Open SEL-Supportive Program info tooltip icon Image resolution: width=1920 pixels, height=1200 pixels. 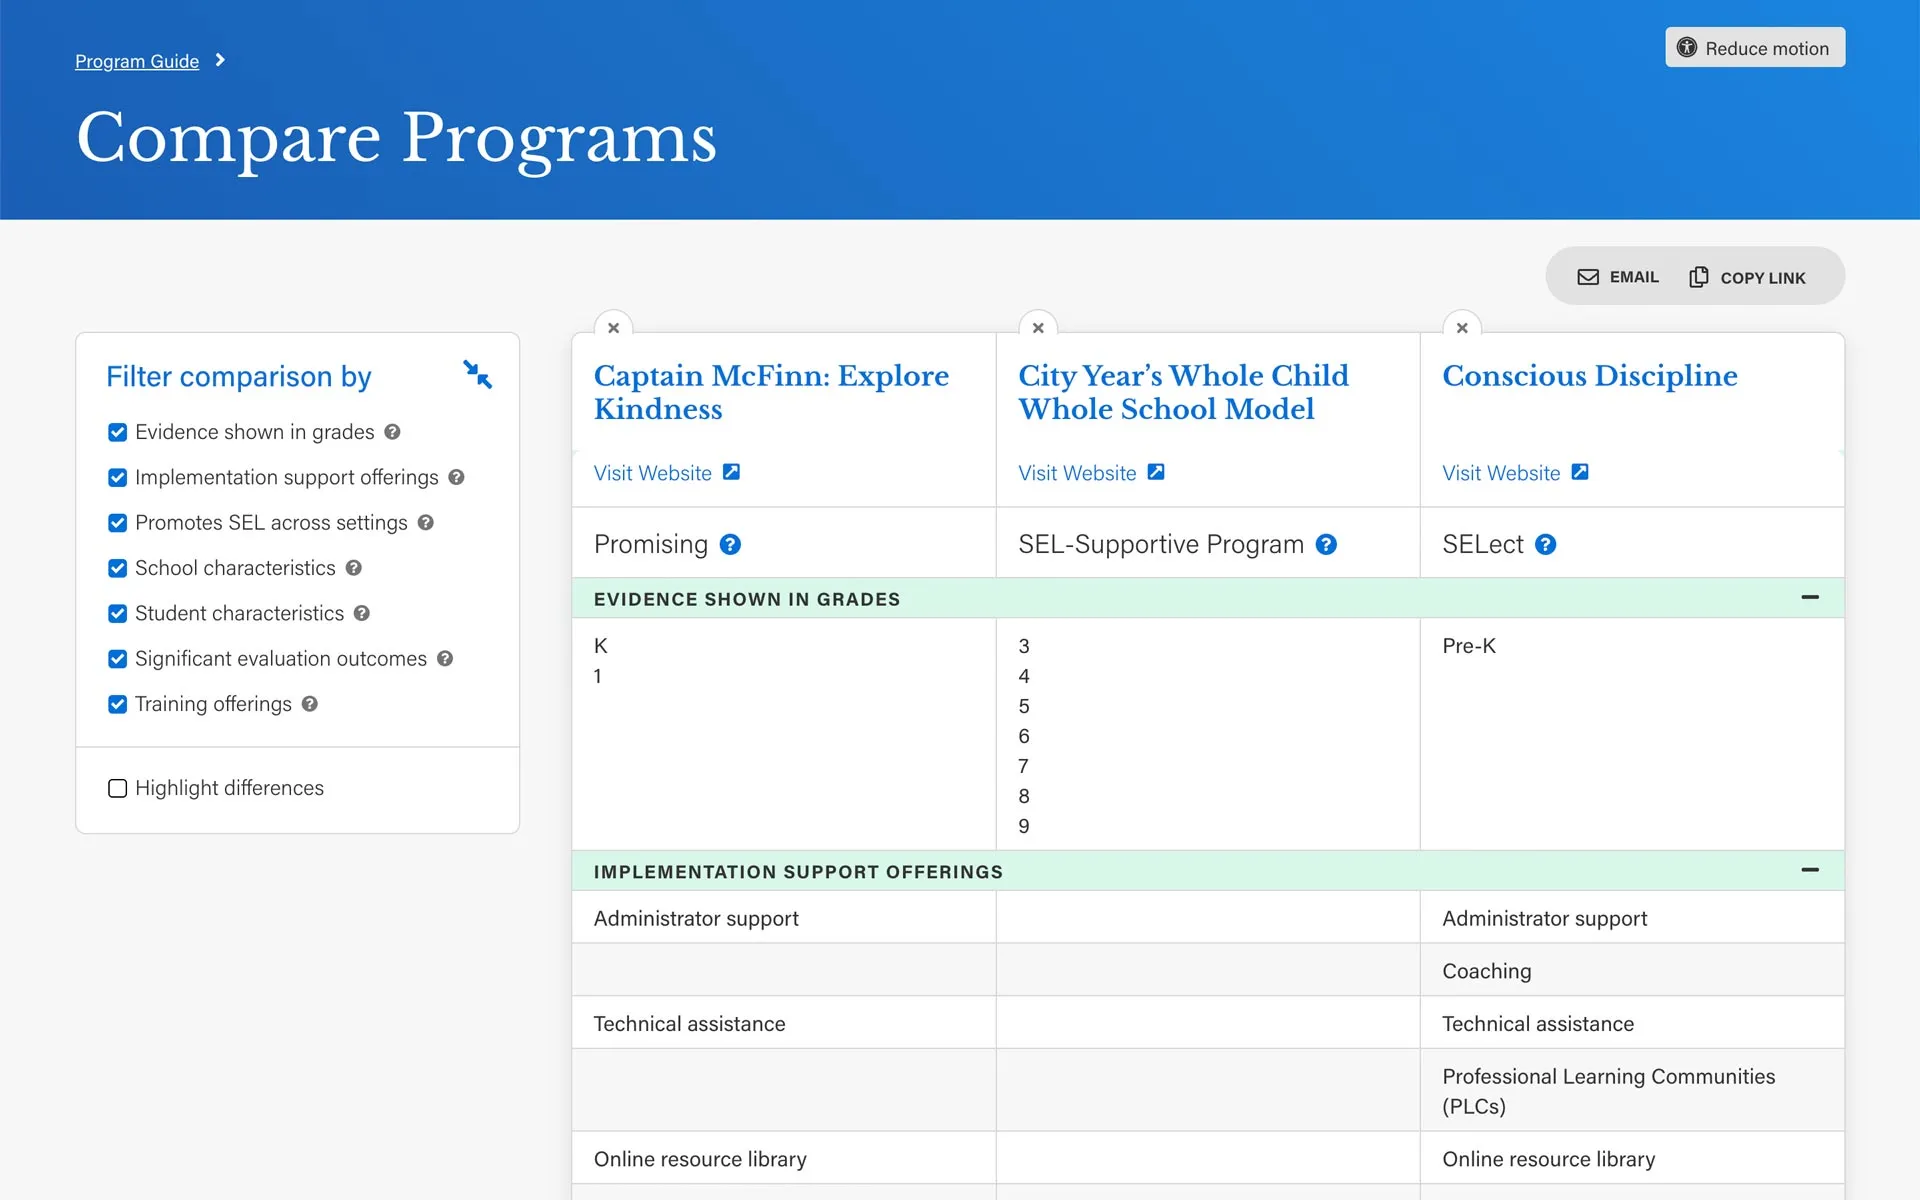coord(1326,545)
